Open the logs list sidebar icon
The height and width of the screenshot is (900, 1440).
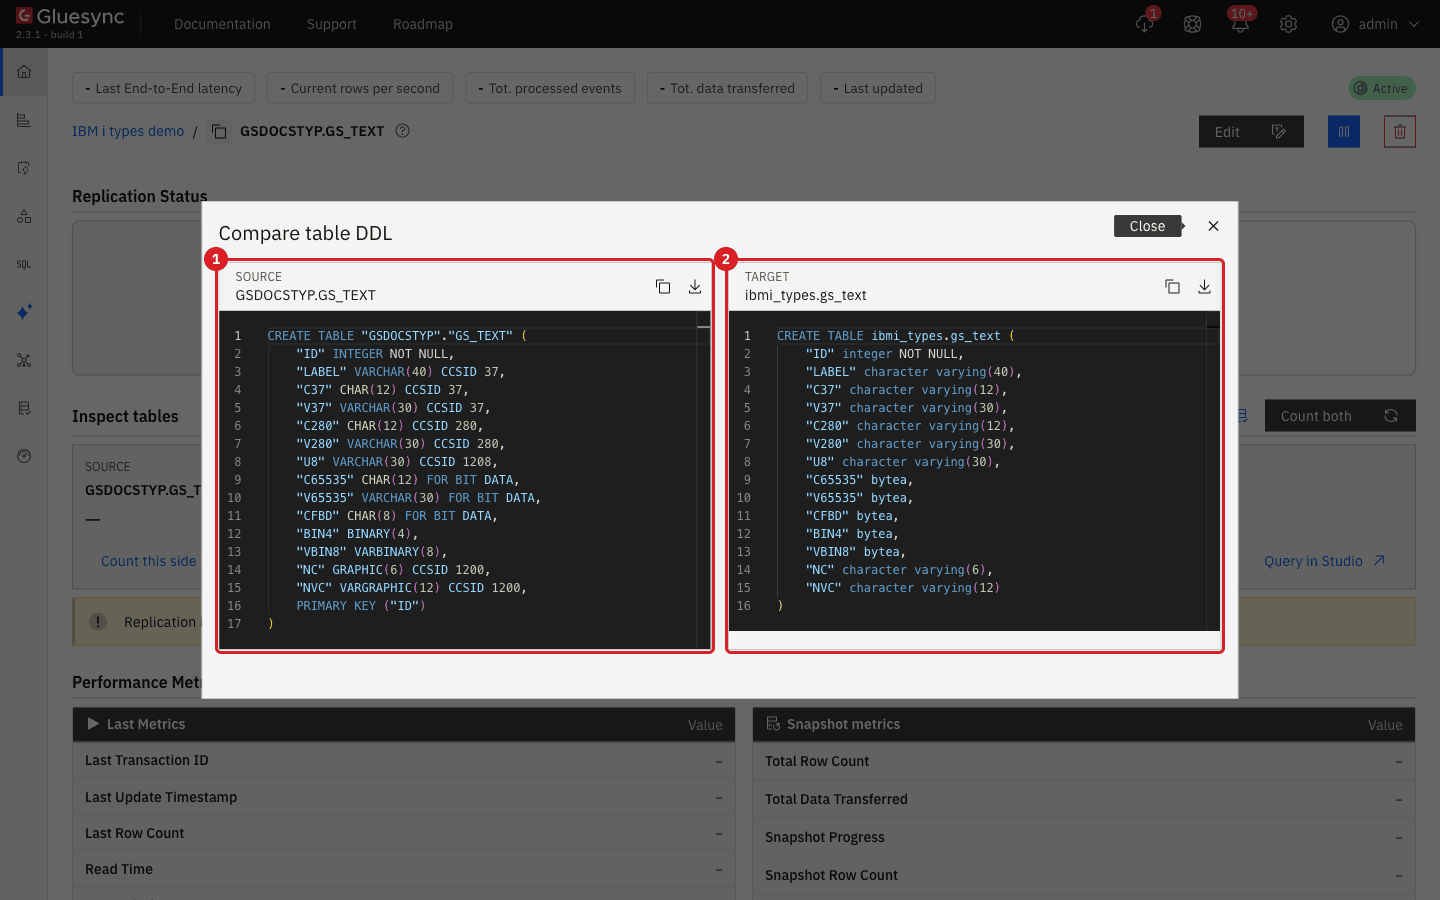point(24,408)
